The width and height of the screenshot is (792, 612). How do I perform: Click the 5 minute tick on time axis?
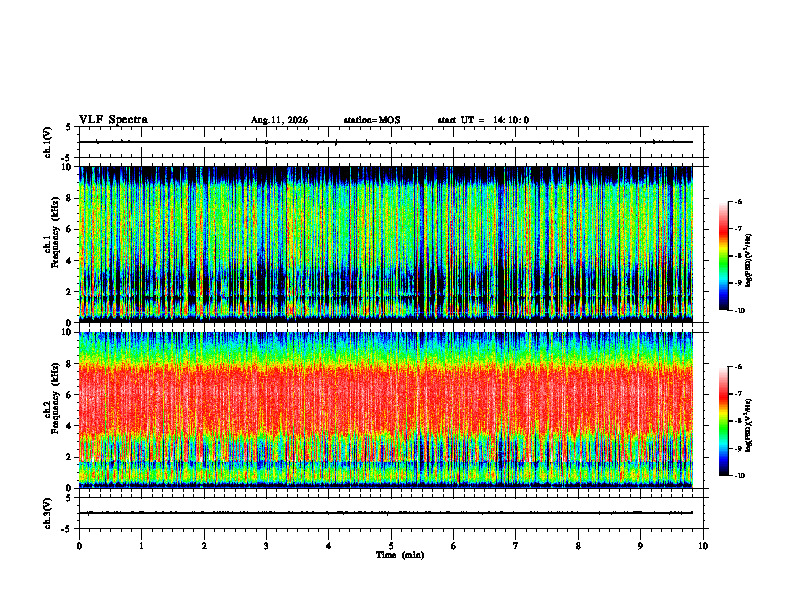point(391,546)
